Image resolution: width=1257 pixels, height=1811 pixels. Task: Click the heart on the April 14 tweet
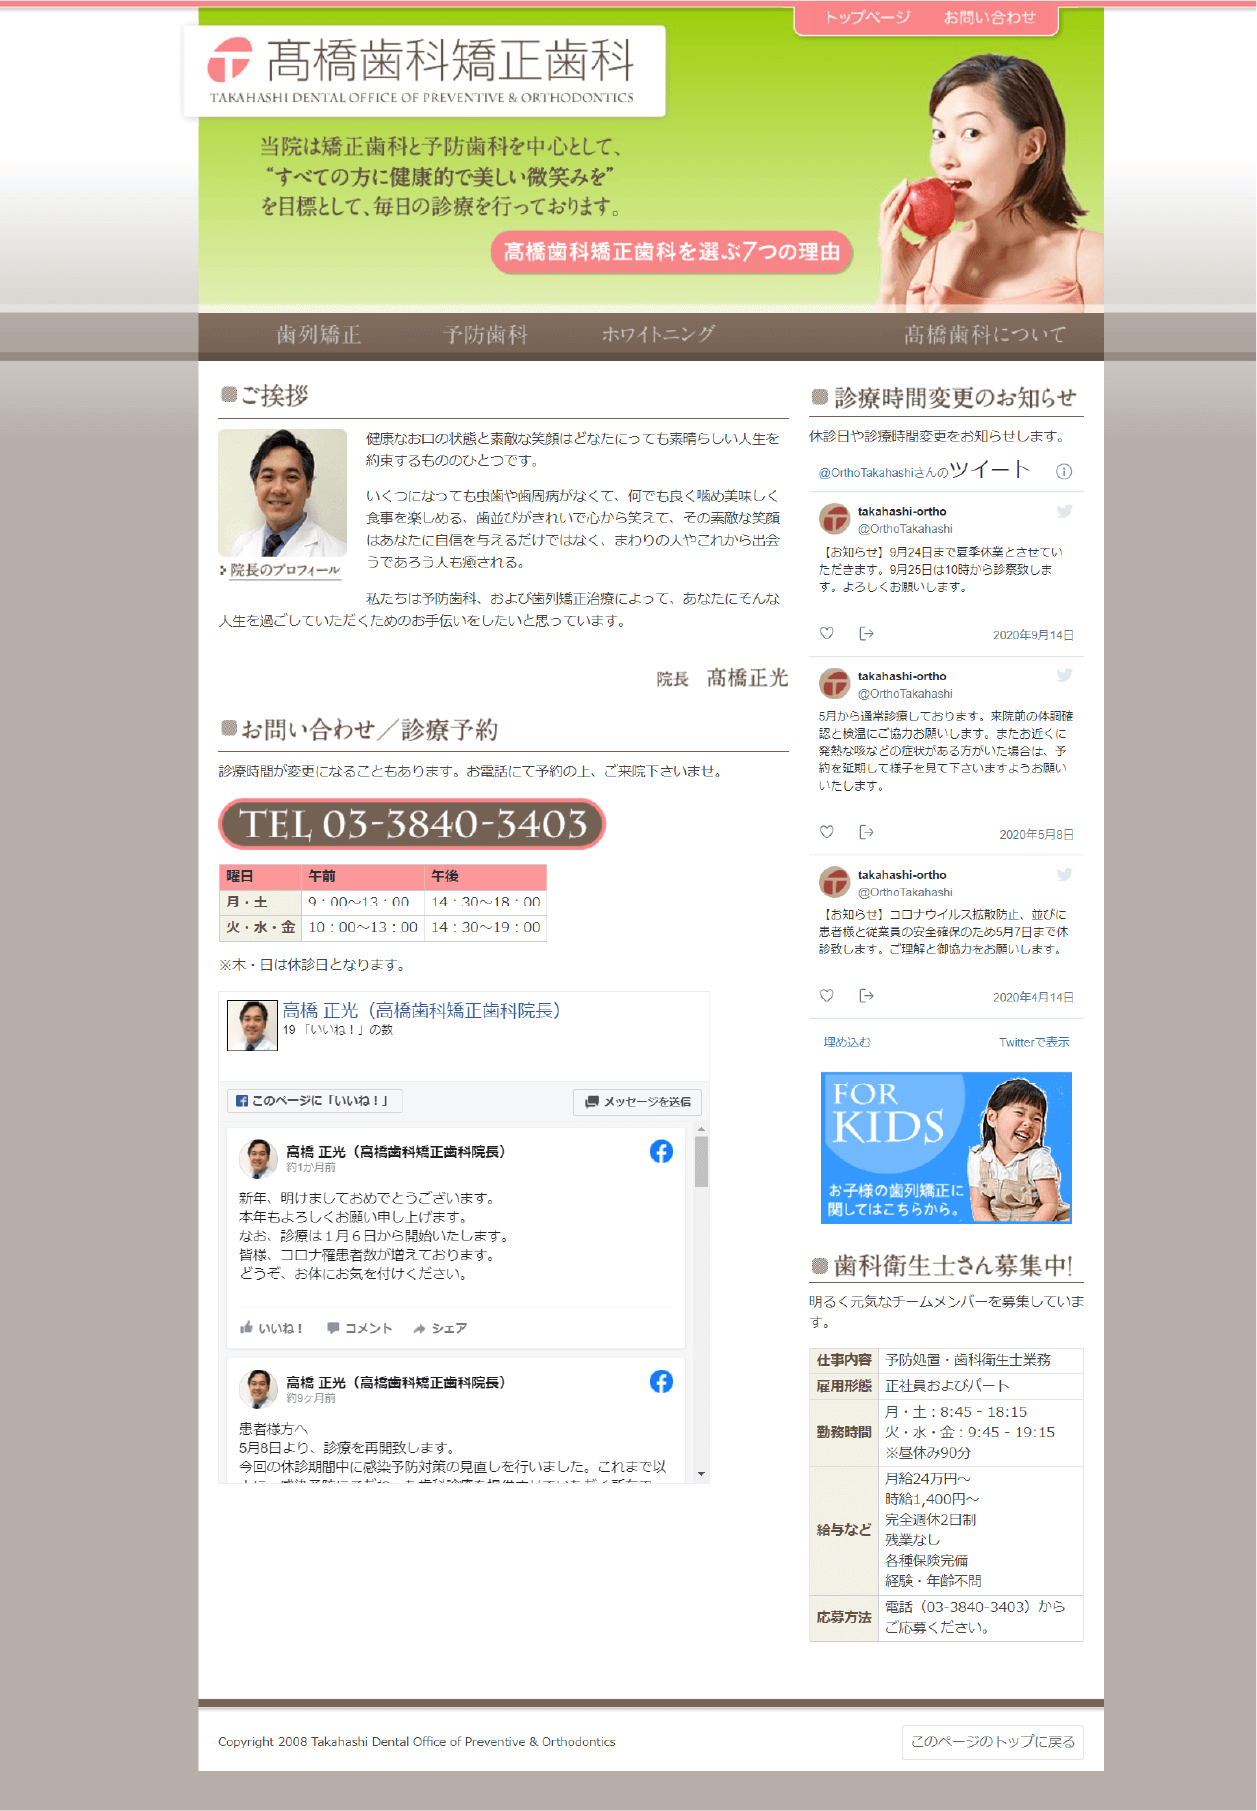(826, 995)
